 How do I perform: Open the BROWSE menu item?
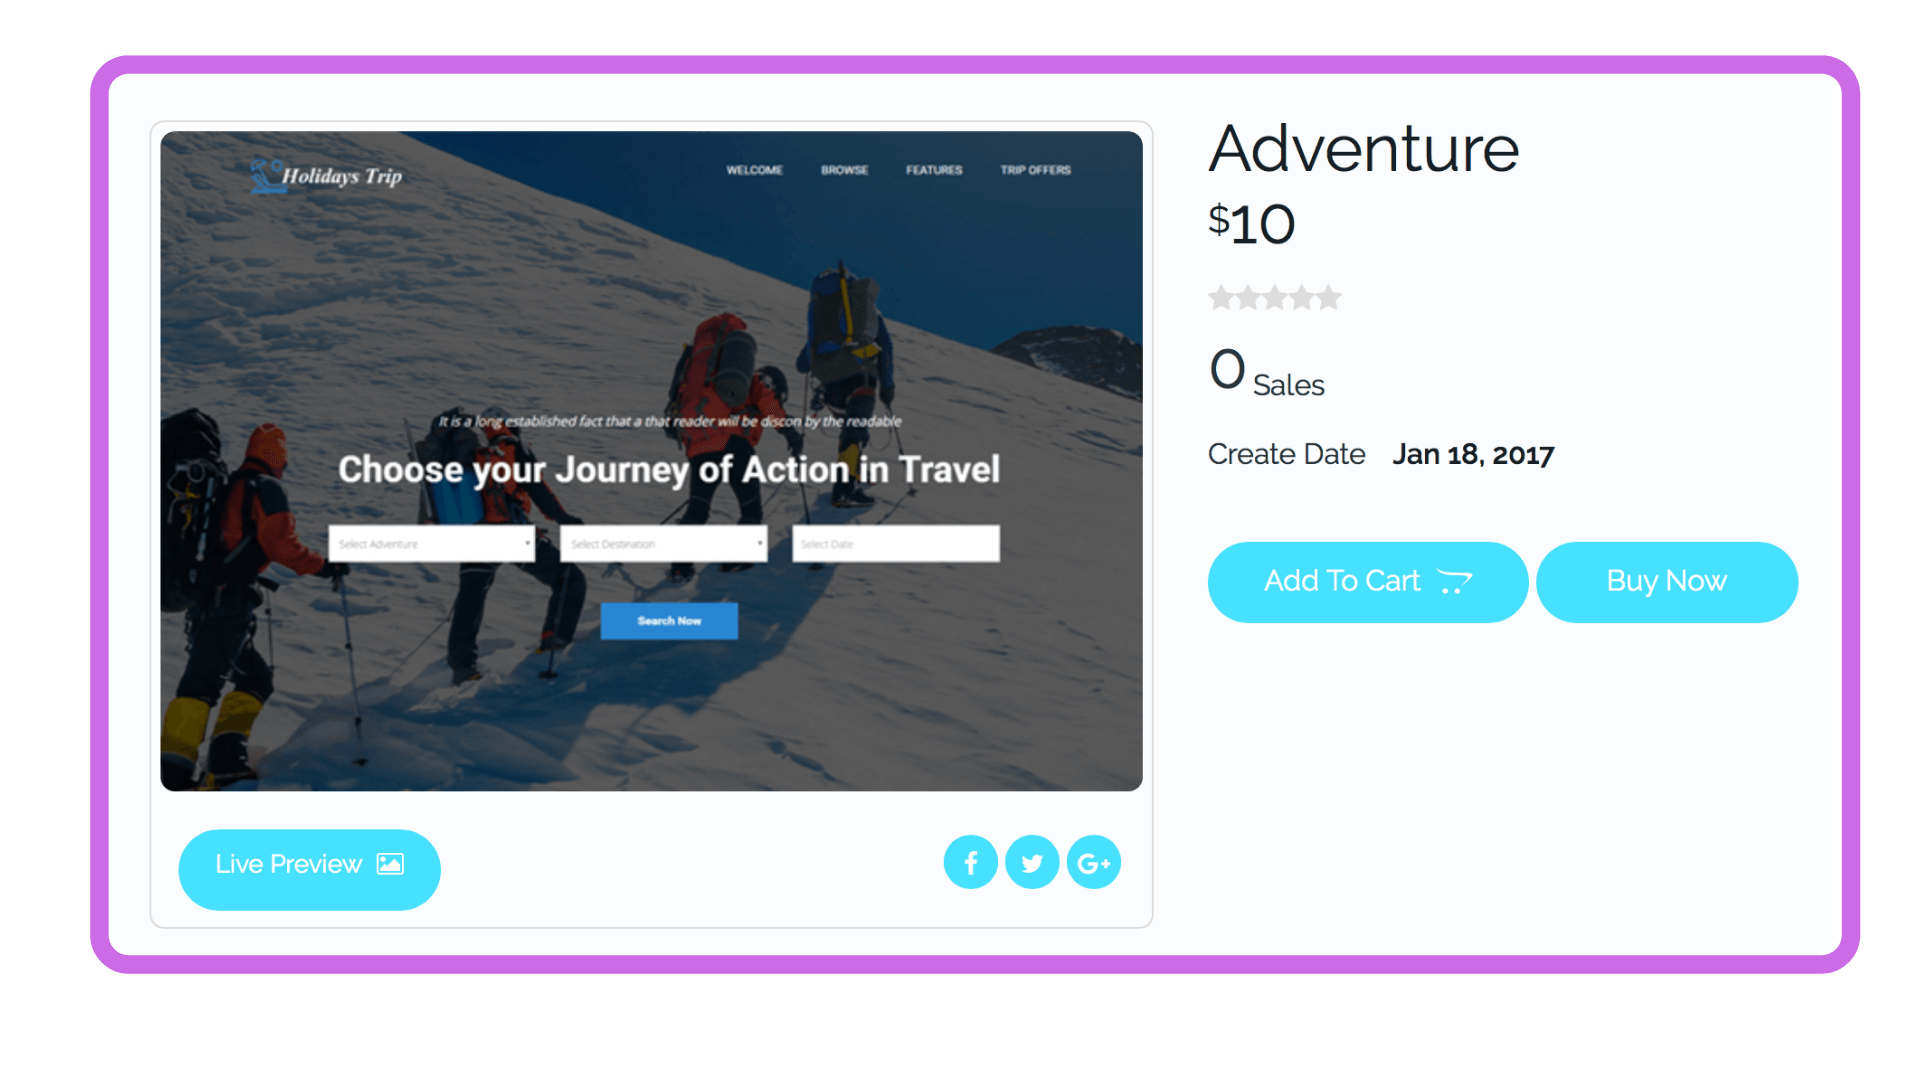[x=845, y=170]
